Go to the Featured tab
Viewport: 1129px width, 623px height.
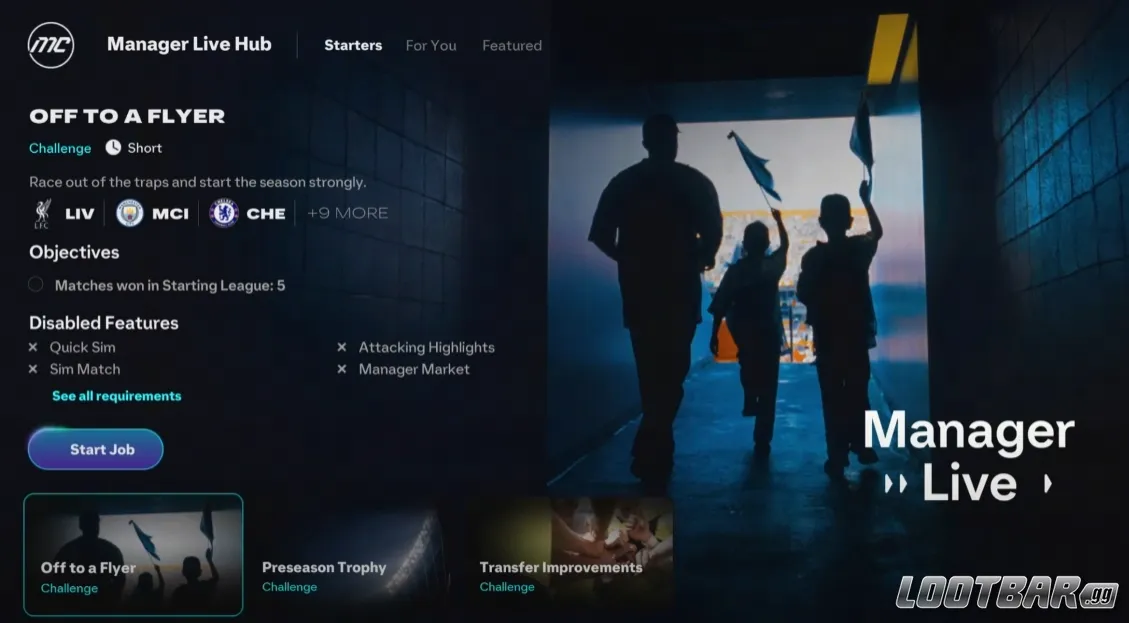[512, 45]
